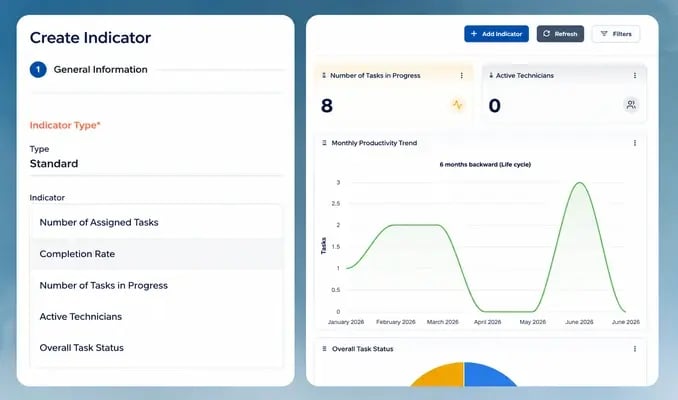Click the '6 months backward (Life cycle)' chart title
The image size is (678, 400).
tap(485, 164)
